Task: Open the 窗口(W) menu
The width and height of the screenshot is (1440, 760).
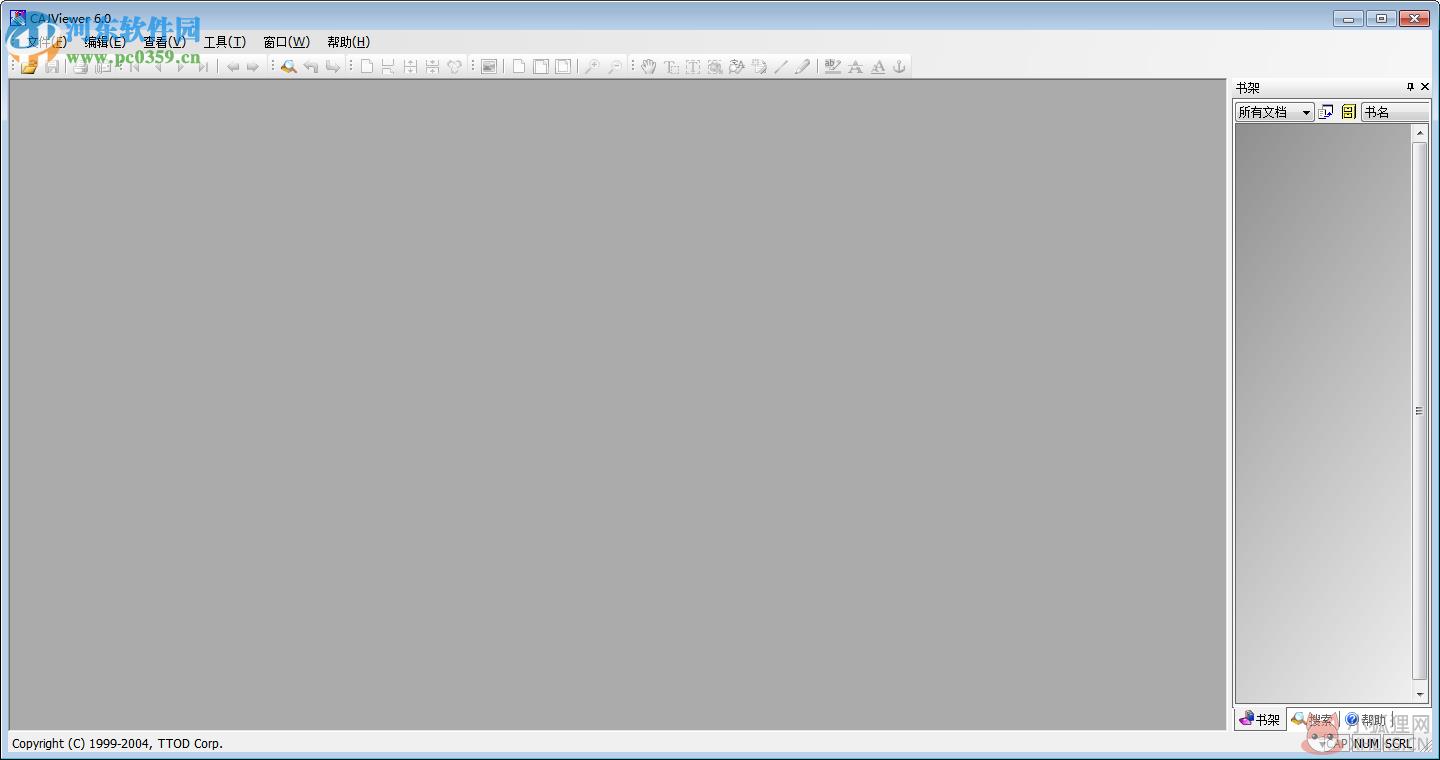Action: click(286, 42)
